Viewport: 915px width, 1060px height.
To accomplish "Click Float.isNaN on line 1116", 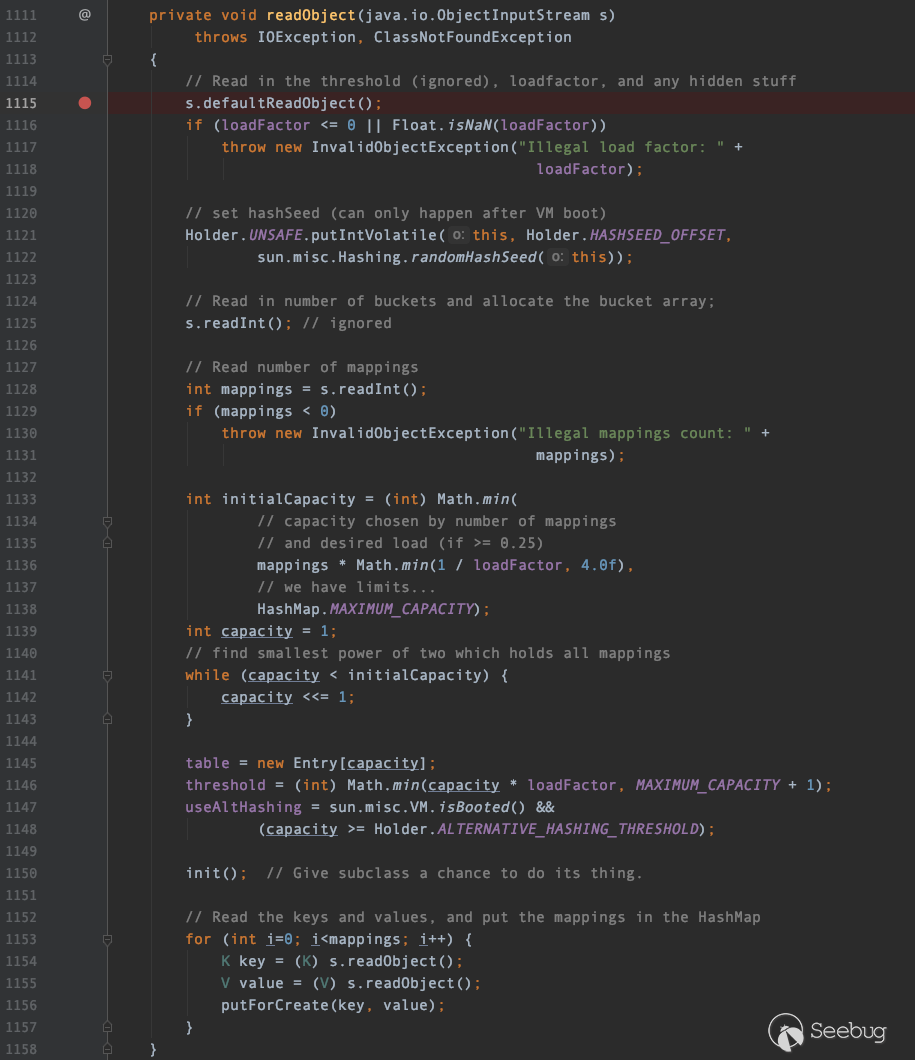I will tap(443, 125).
